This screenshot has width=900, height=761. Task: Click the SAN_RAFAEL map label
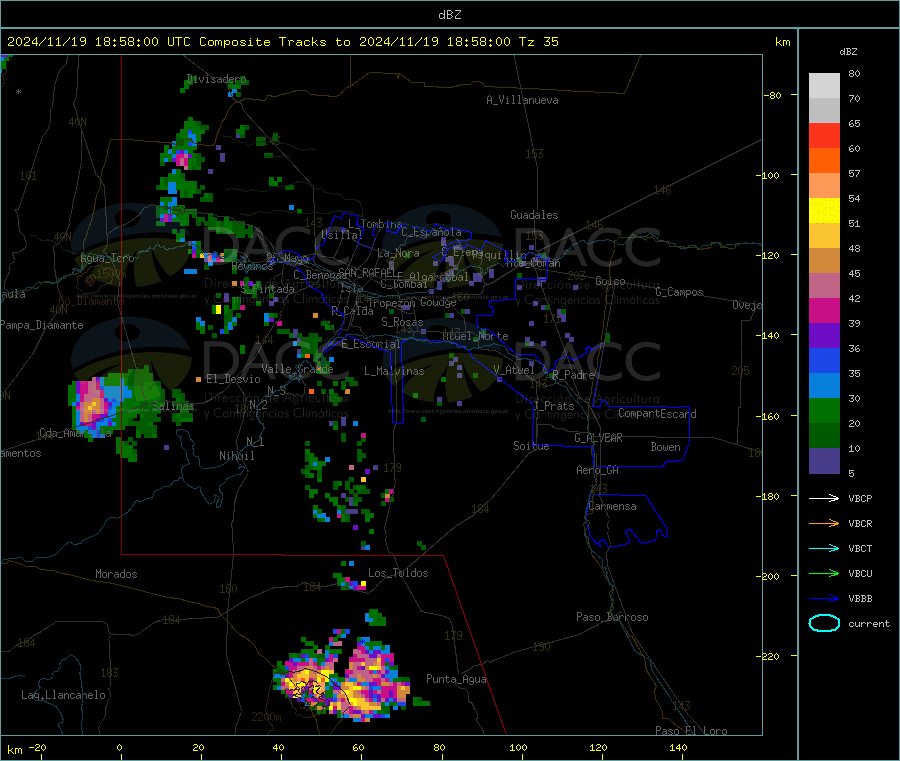click(368, 272)
